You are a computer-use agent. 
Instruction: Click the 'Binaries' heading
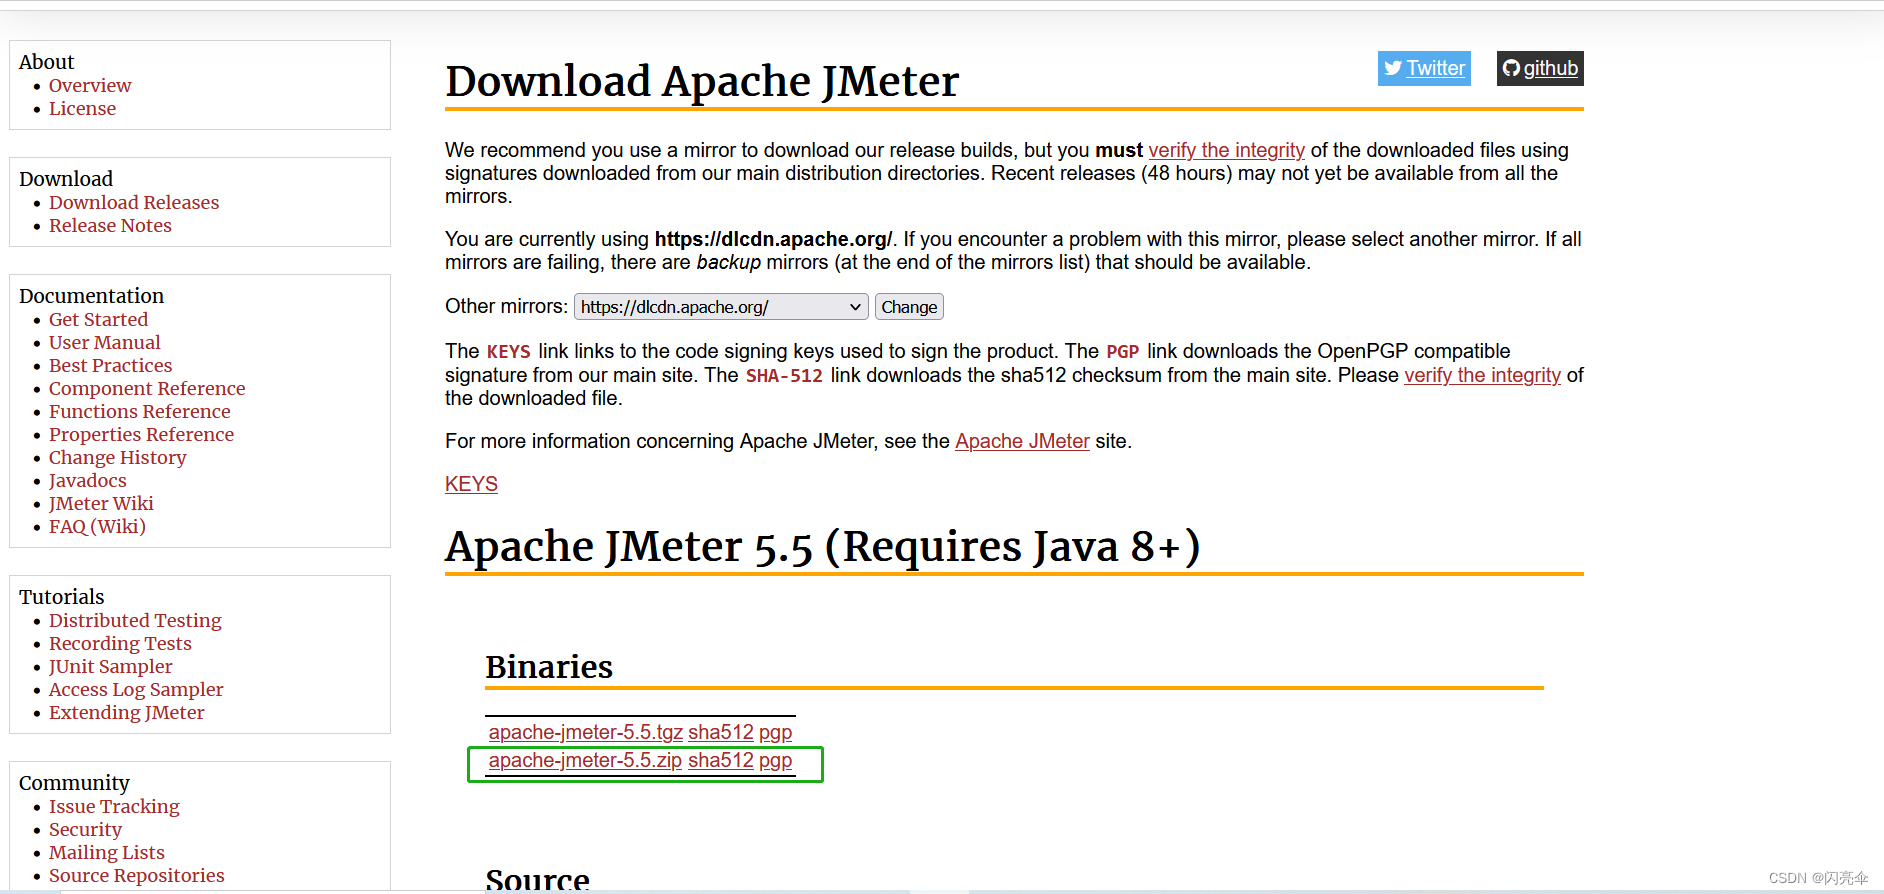coord(549,667)
